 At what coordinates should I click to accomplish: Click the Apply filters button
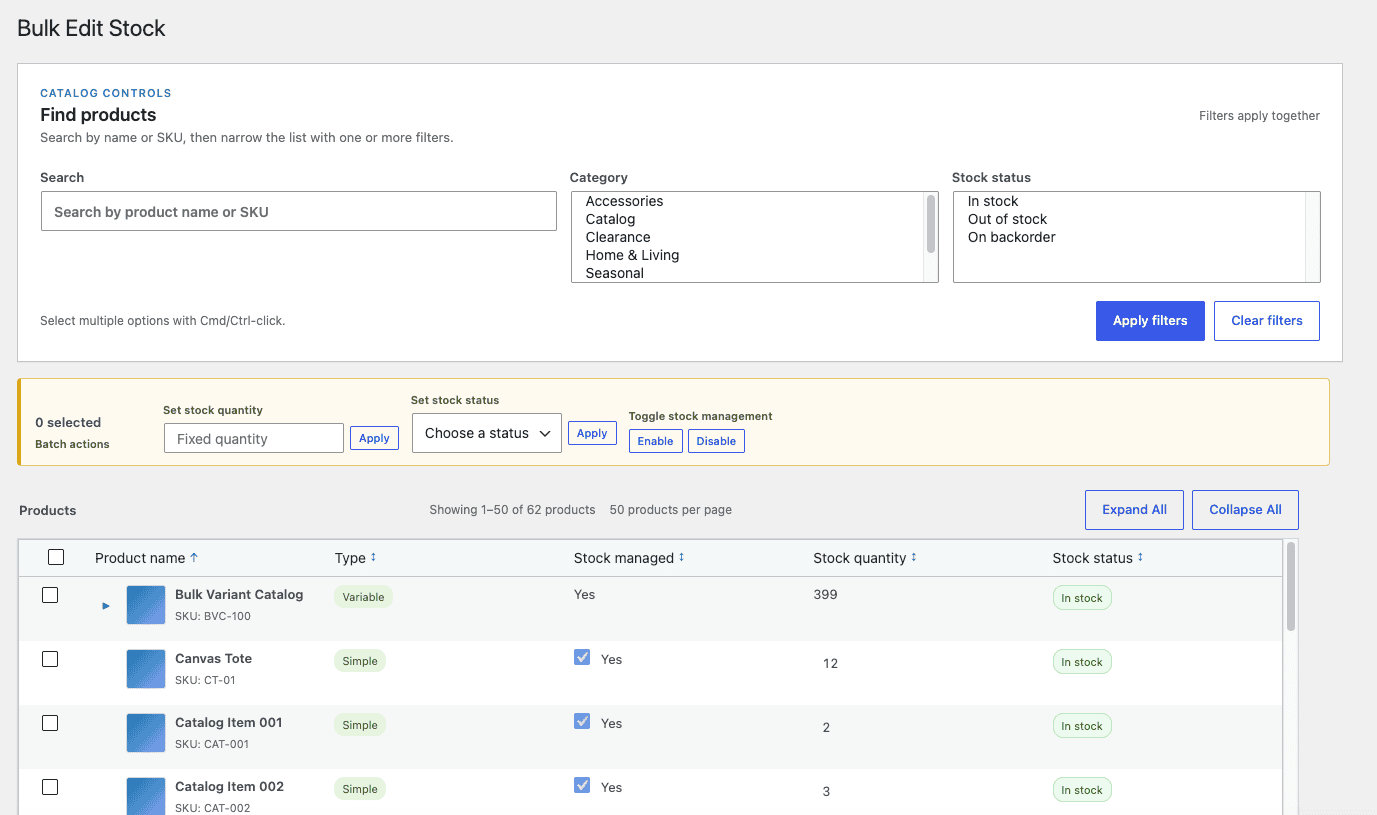1150,321
